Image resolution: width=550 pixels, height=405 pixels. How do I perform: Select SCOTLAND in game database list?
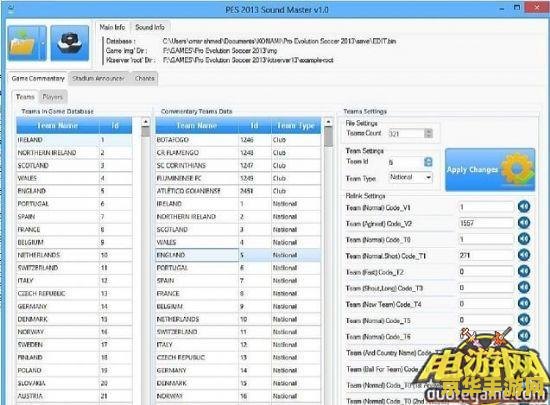(x=74, y=165)
